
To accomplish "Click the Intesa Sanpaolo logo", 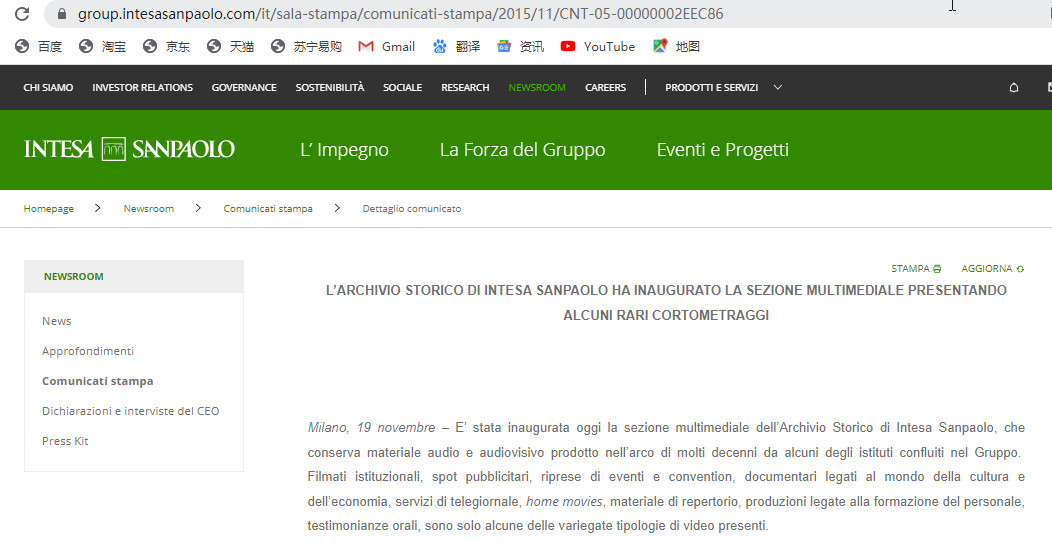I will [129, 149].
